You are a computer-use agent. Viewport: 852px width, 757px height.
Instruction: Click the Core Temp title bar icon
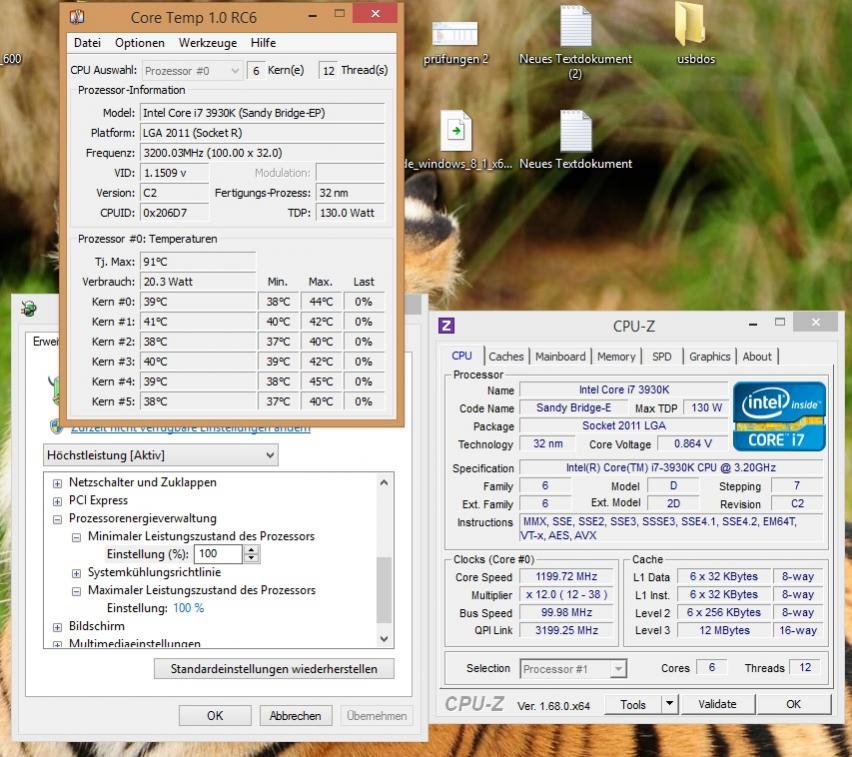[77, 17]
